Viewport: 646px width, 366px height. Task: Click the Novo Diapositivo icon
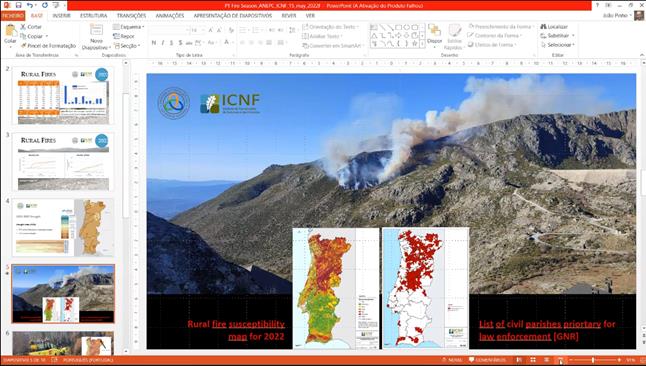pos(96,37)
